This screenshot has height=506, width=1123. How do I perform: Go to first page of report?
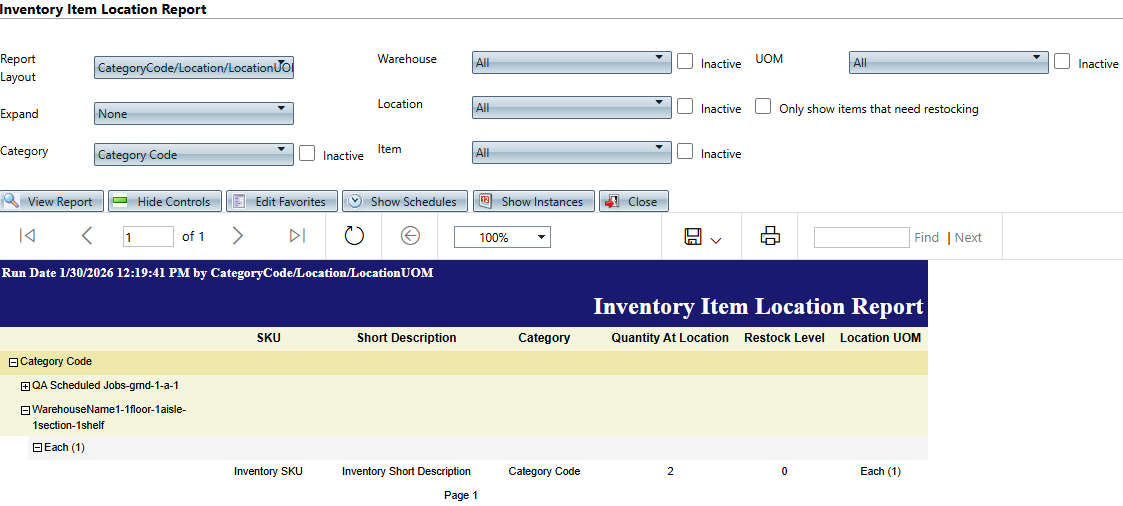28,236
